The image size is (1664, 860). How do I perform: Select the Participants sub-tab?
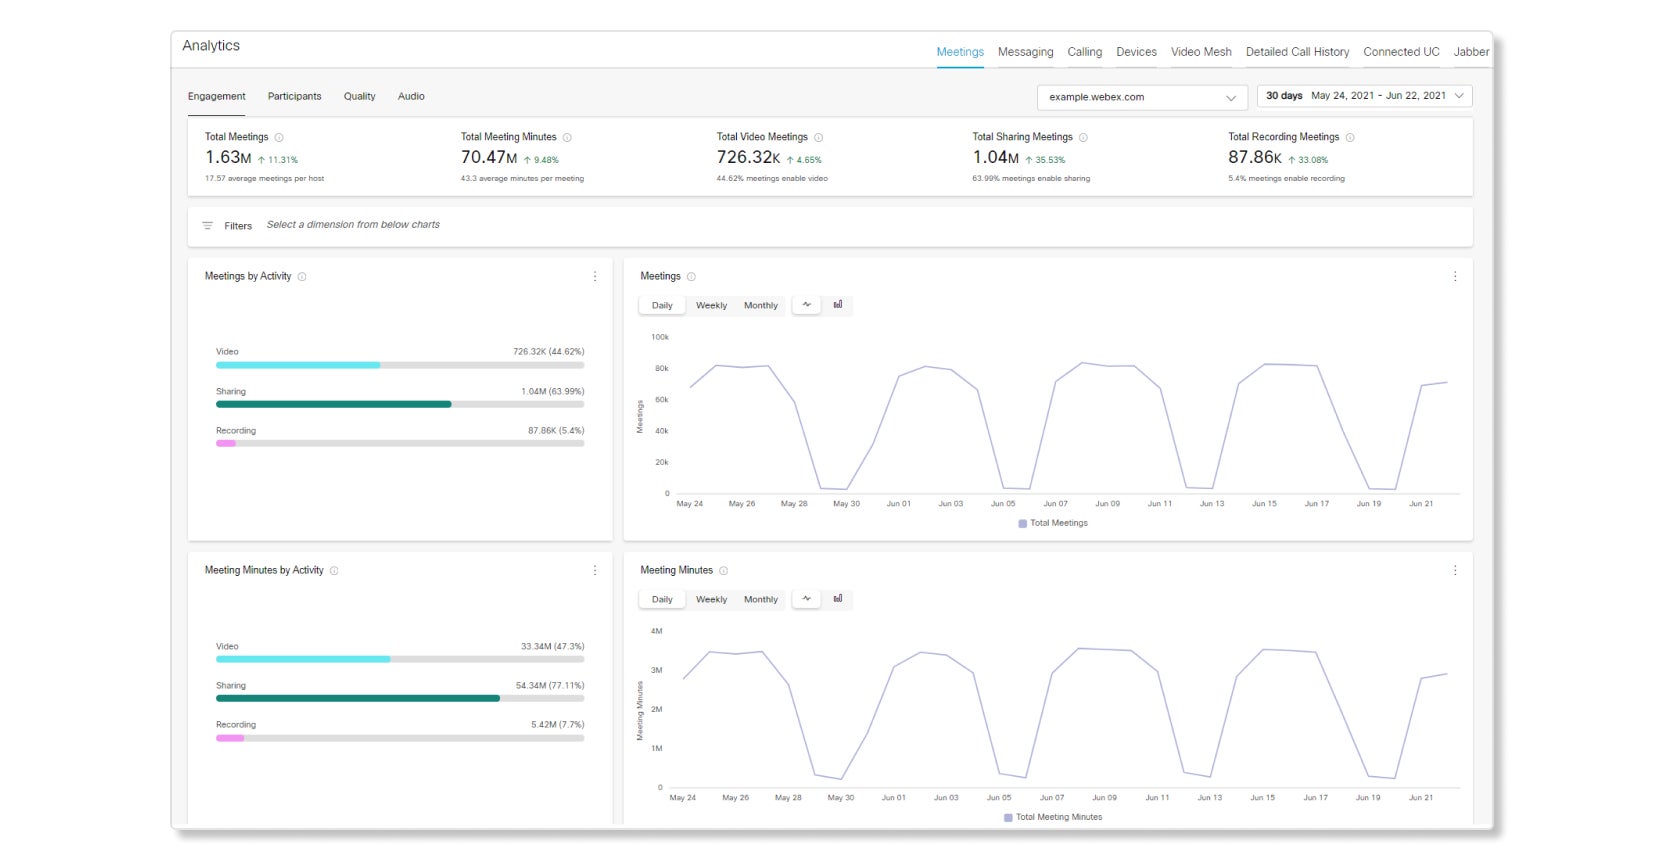(x=294, y=97)
